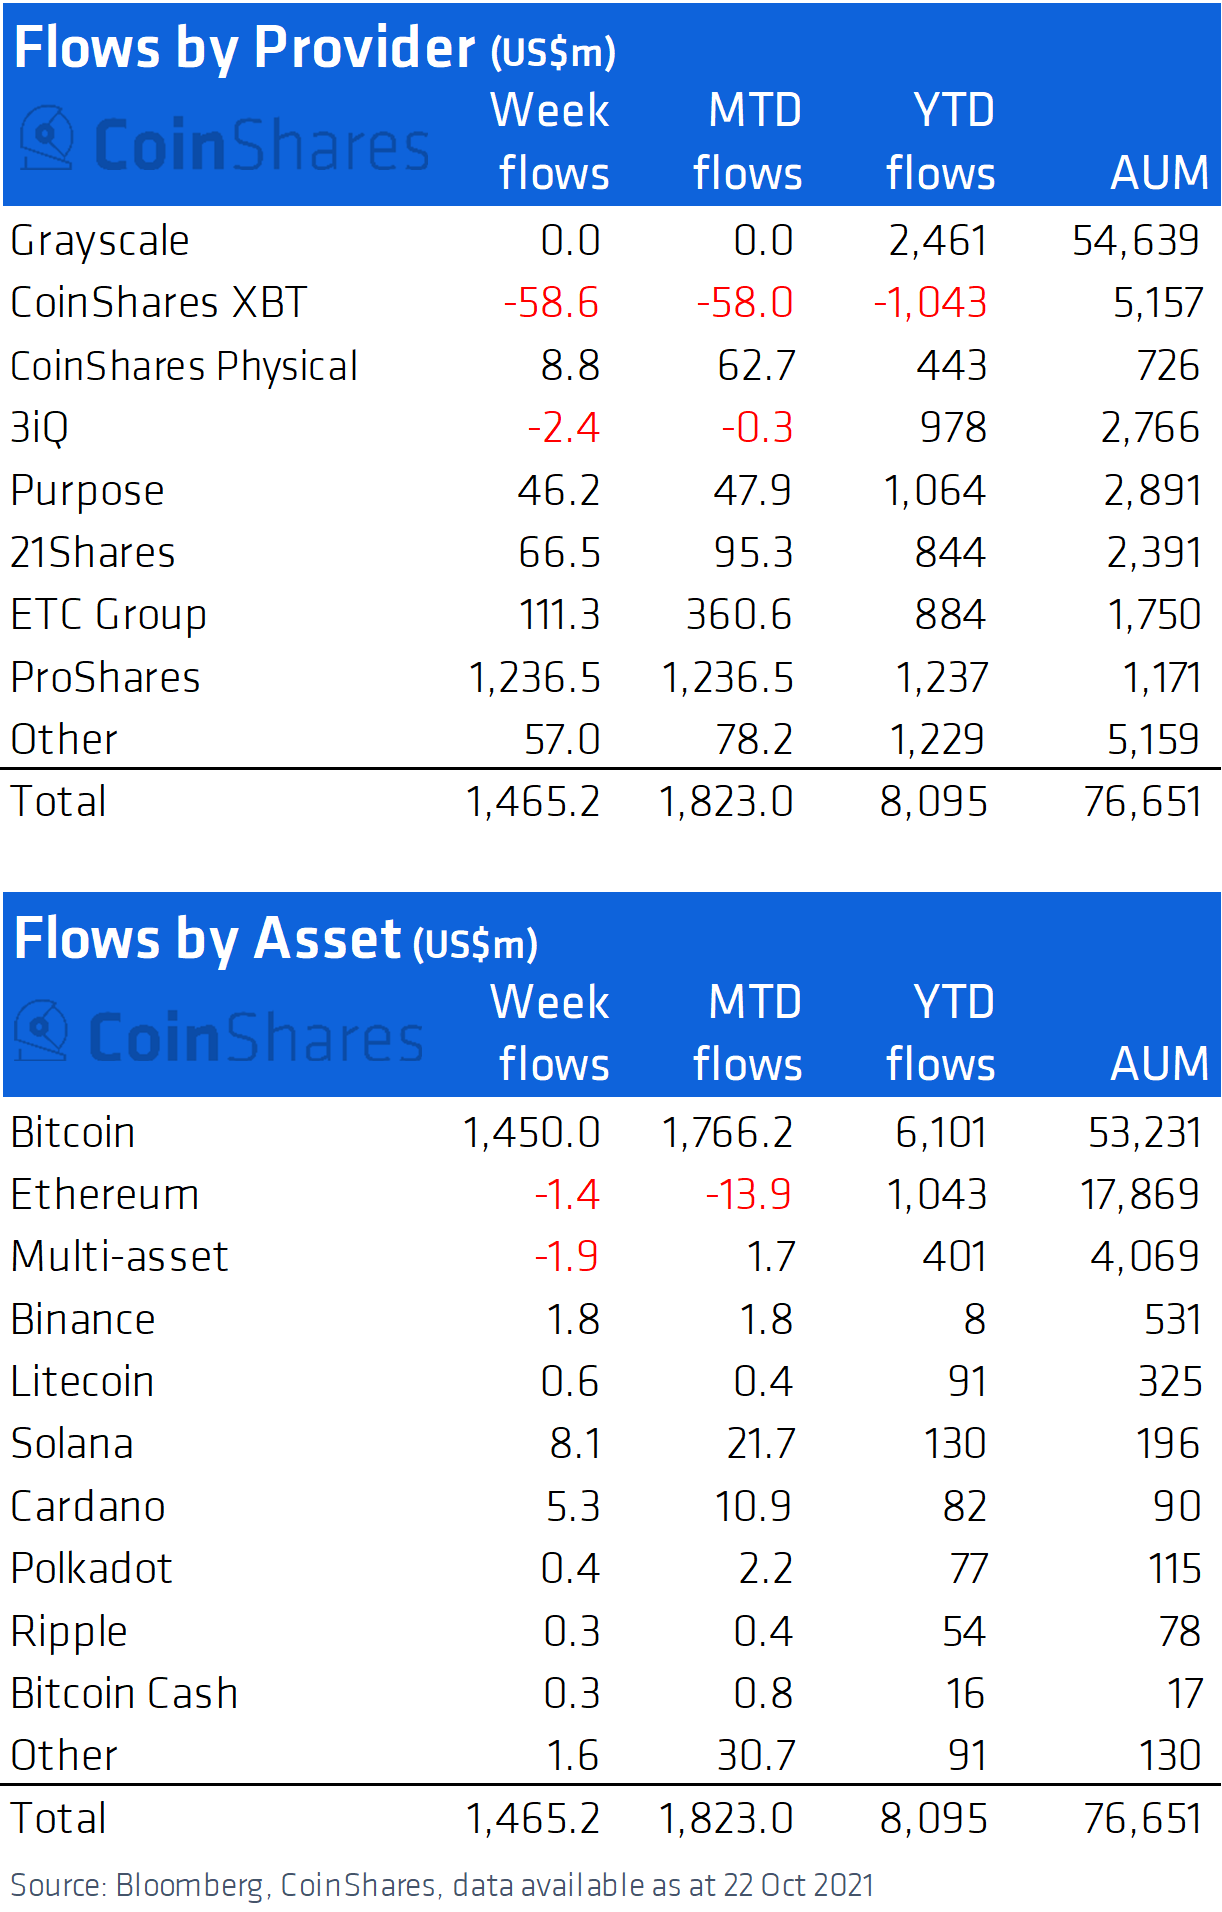This screenshot has width=1222, height=1912.
Task: Click the Grayscale row label
Action: pyautogui.click(x=100, y=241)
